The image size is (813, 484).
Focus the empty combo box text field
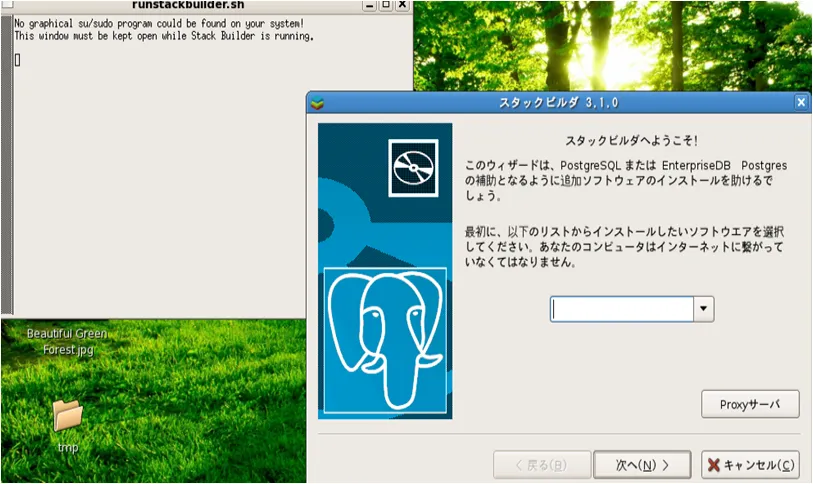click(x=622, y=309)
